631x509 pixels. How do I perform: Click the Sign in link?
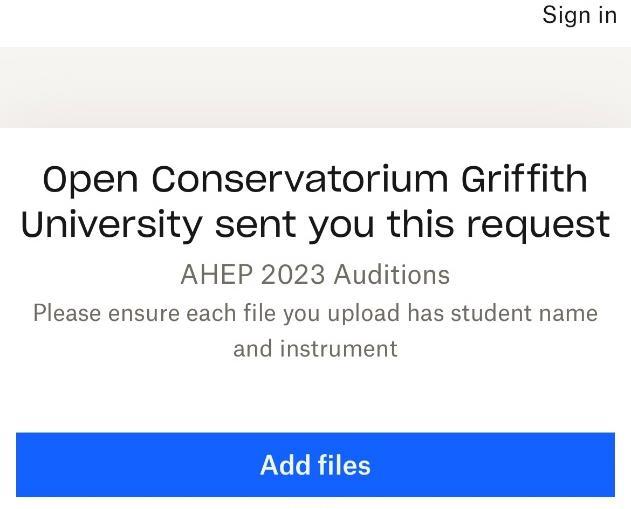[x=579, y=15]
